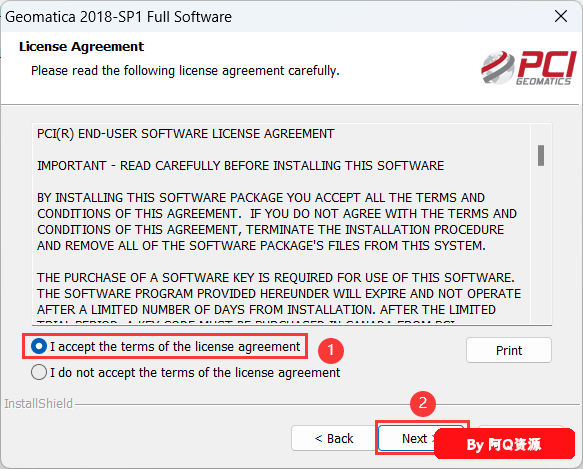This screenshot has height=469, width=583.
Task: Choose I do not accept the terms option
Action: (39, 372)
